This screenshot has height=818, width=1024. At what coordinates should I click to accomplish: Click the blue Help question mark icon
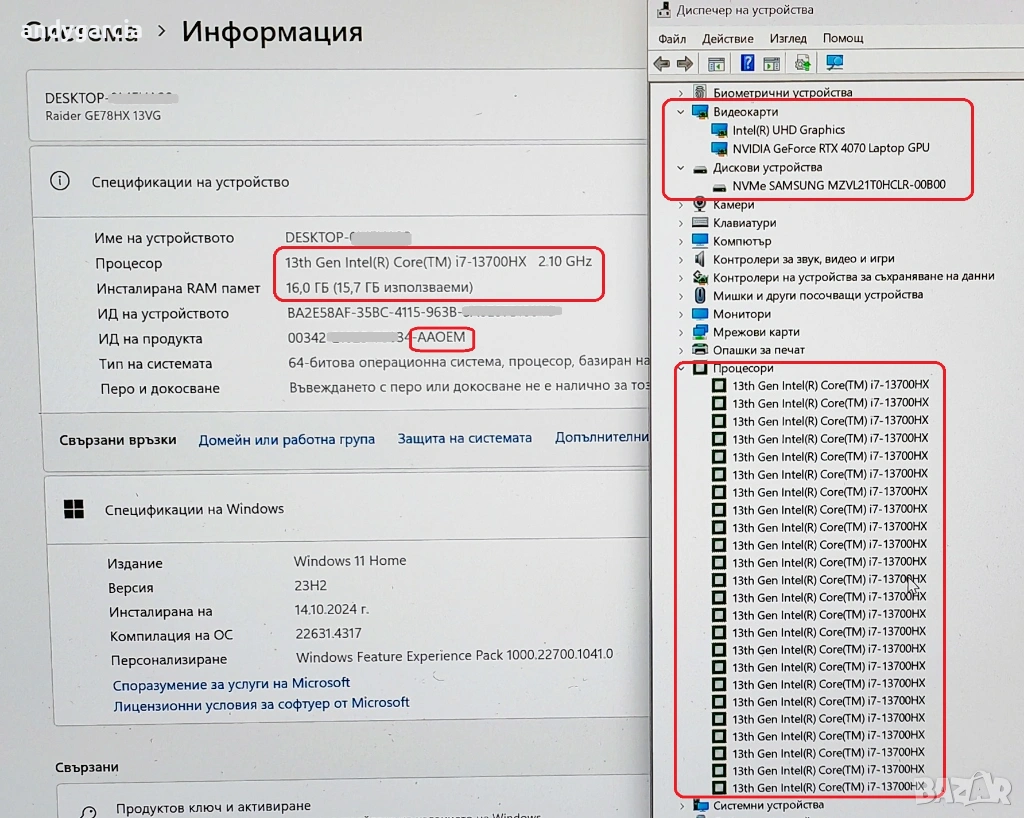(747, 64)
